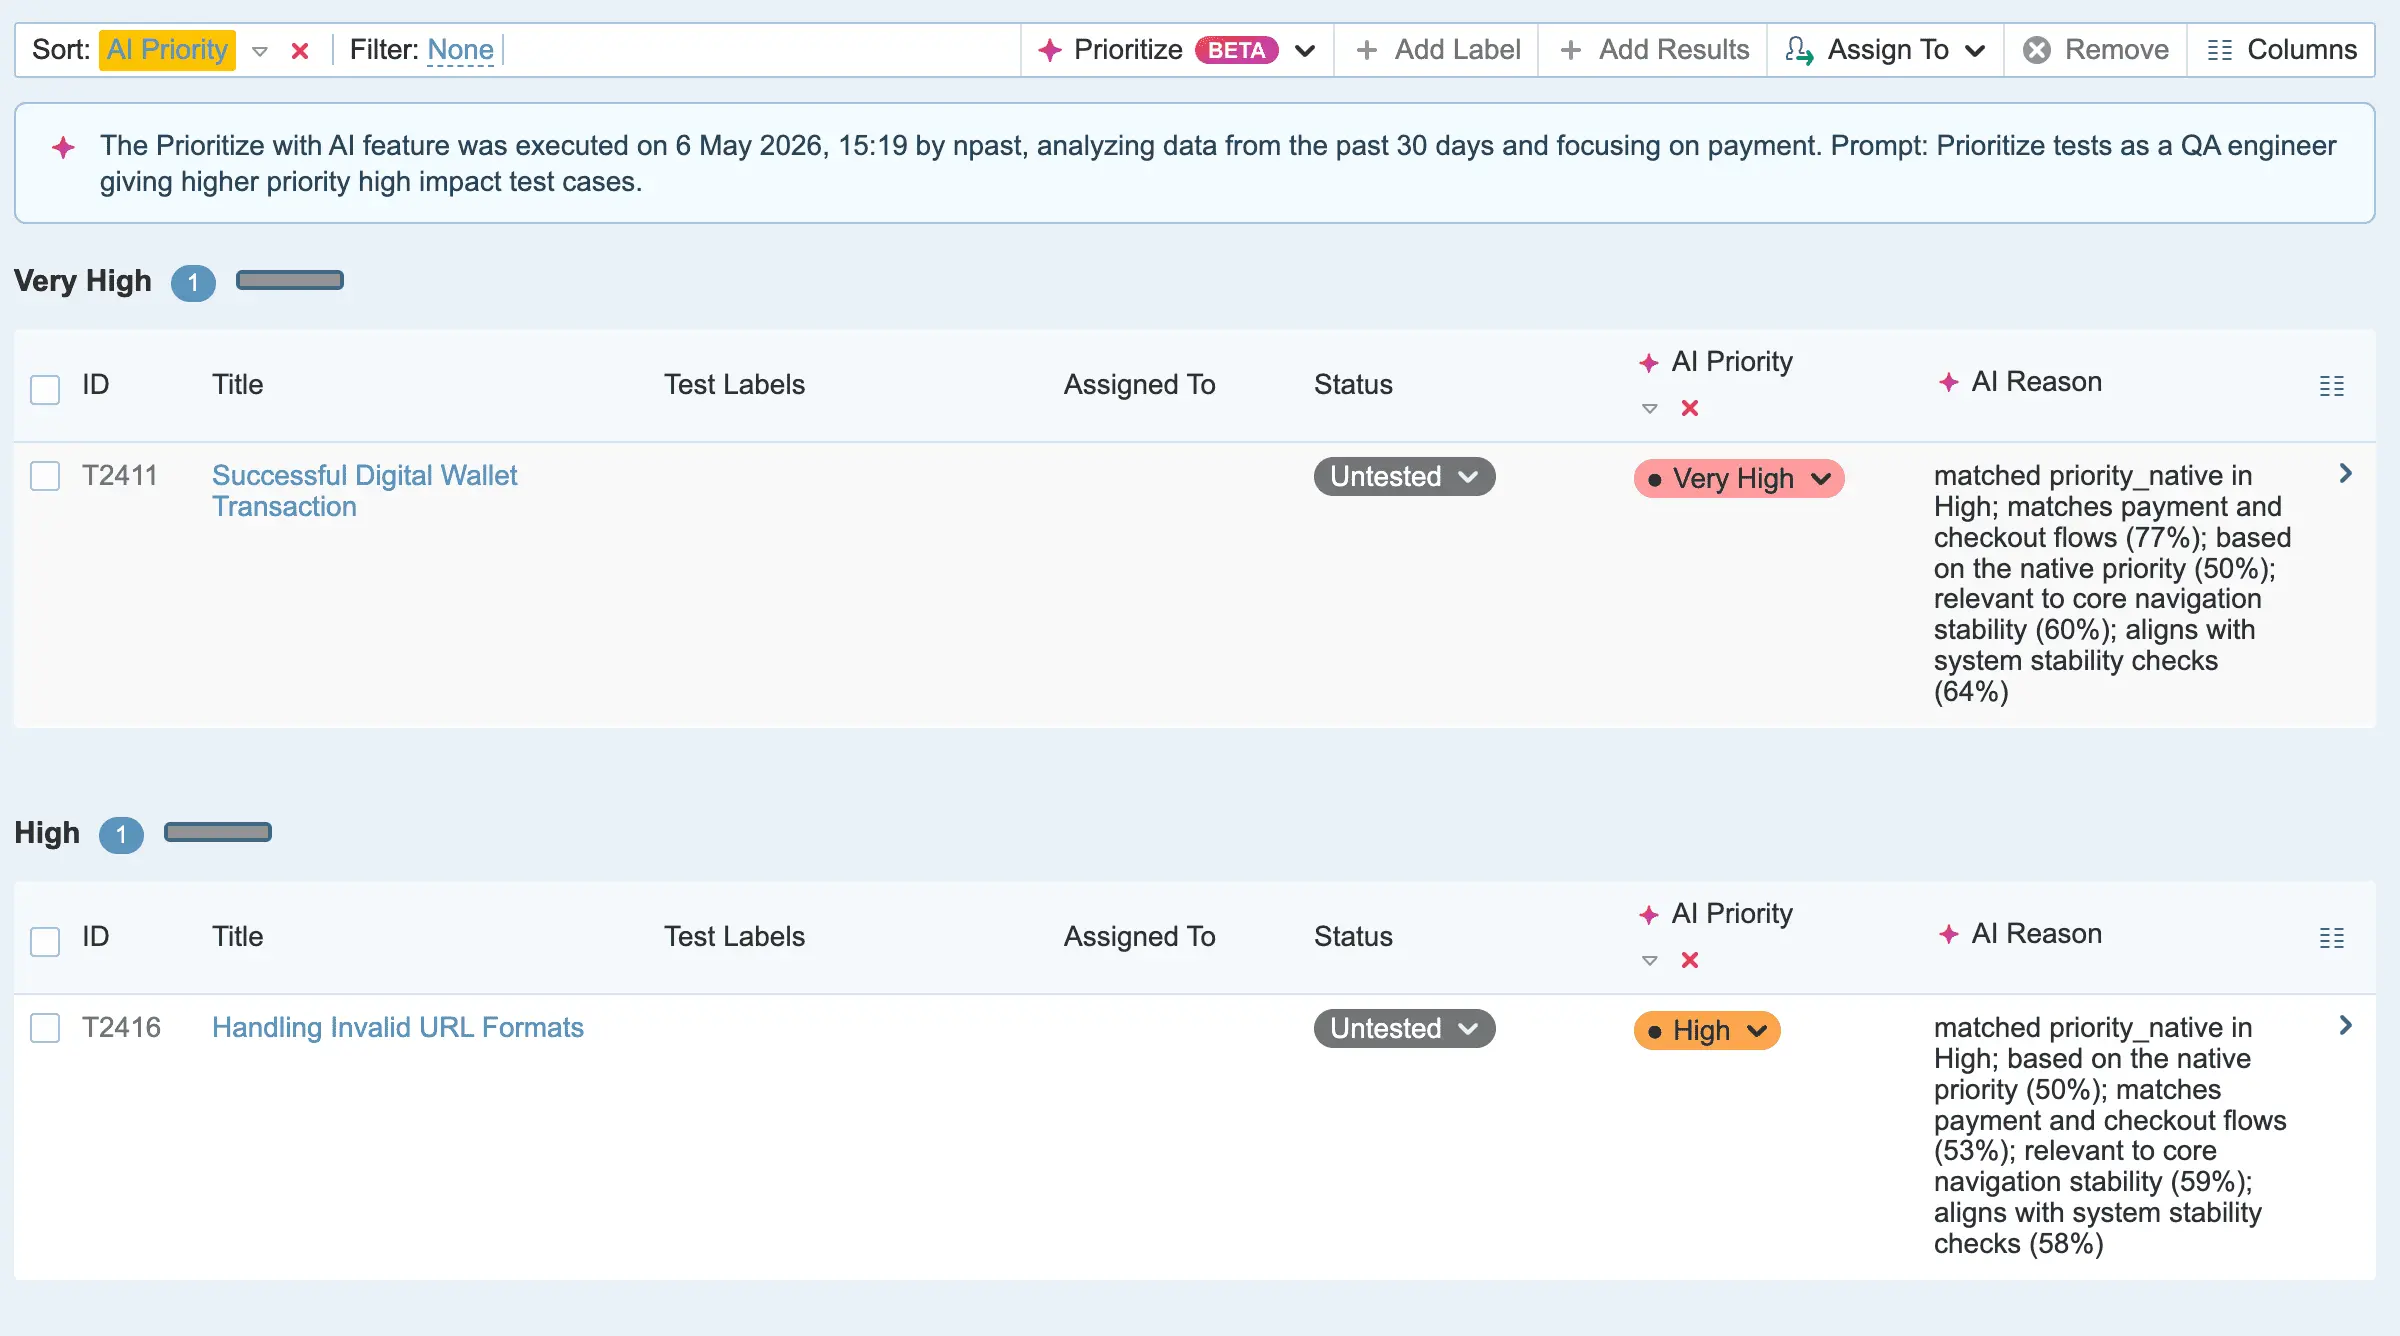This screenshot has width=2400, height=1336.
Task: Sort by Status in High table
Action: tap(1353, 937)
